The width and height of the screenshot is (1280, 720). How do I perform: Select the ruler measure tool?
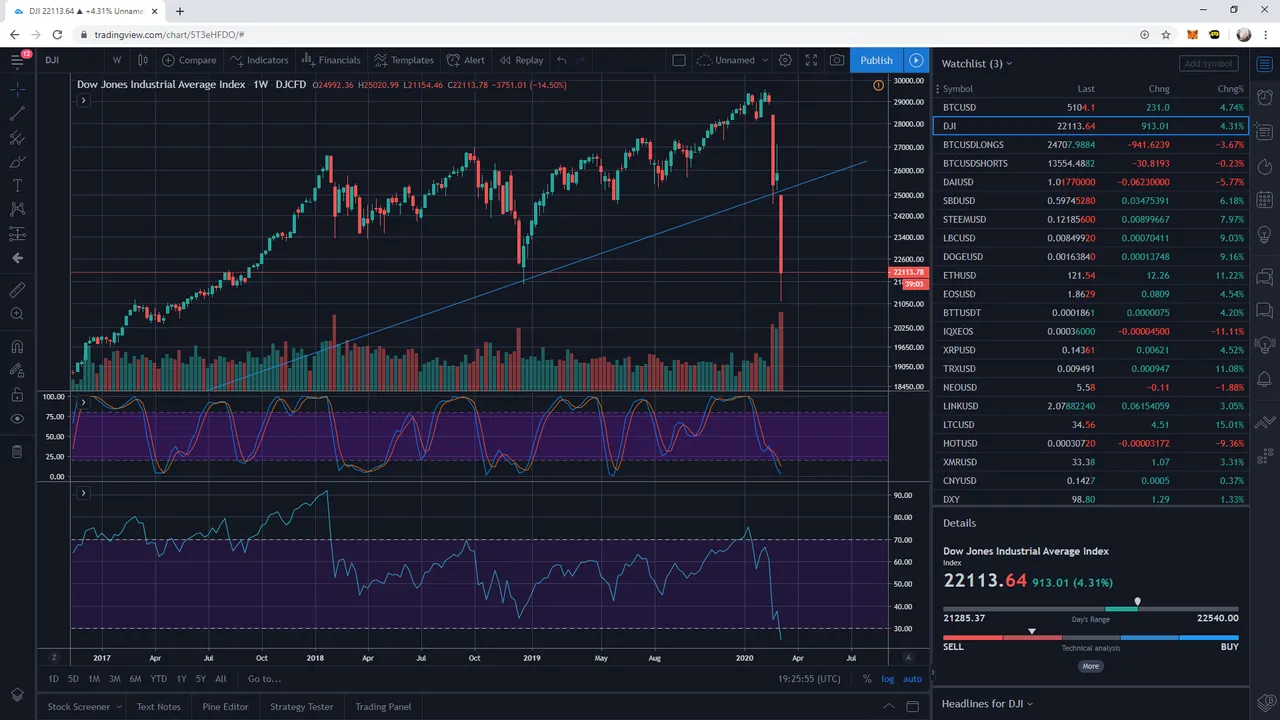pos(17,290)
